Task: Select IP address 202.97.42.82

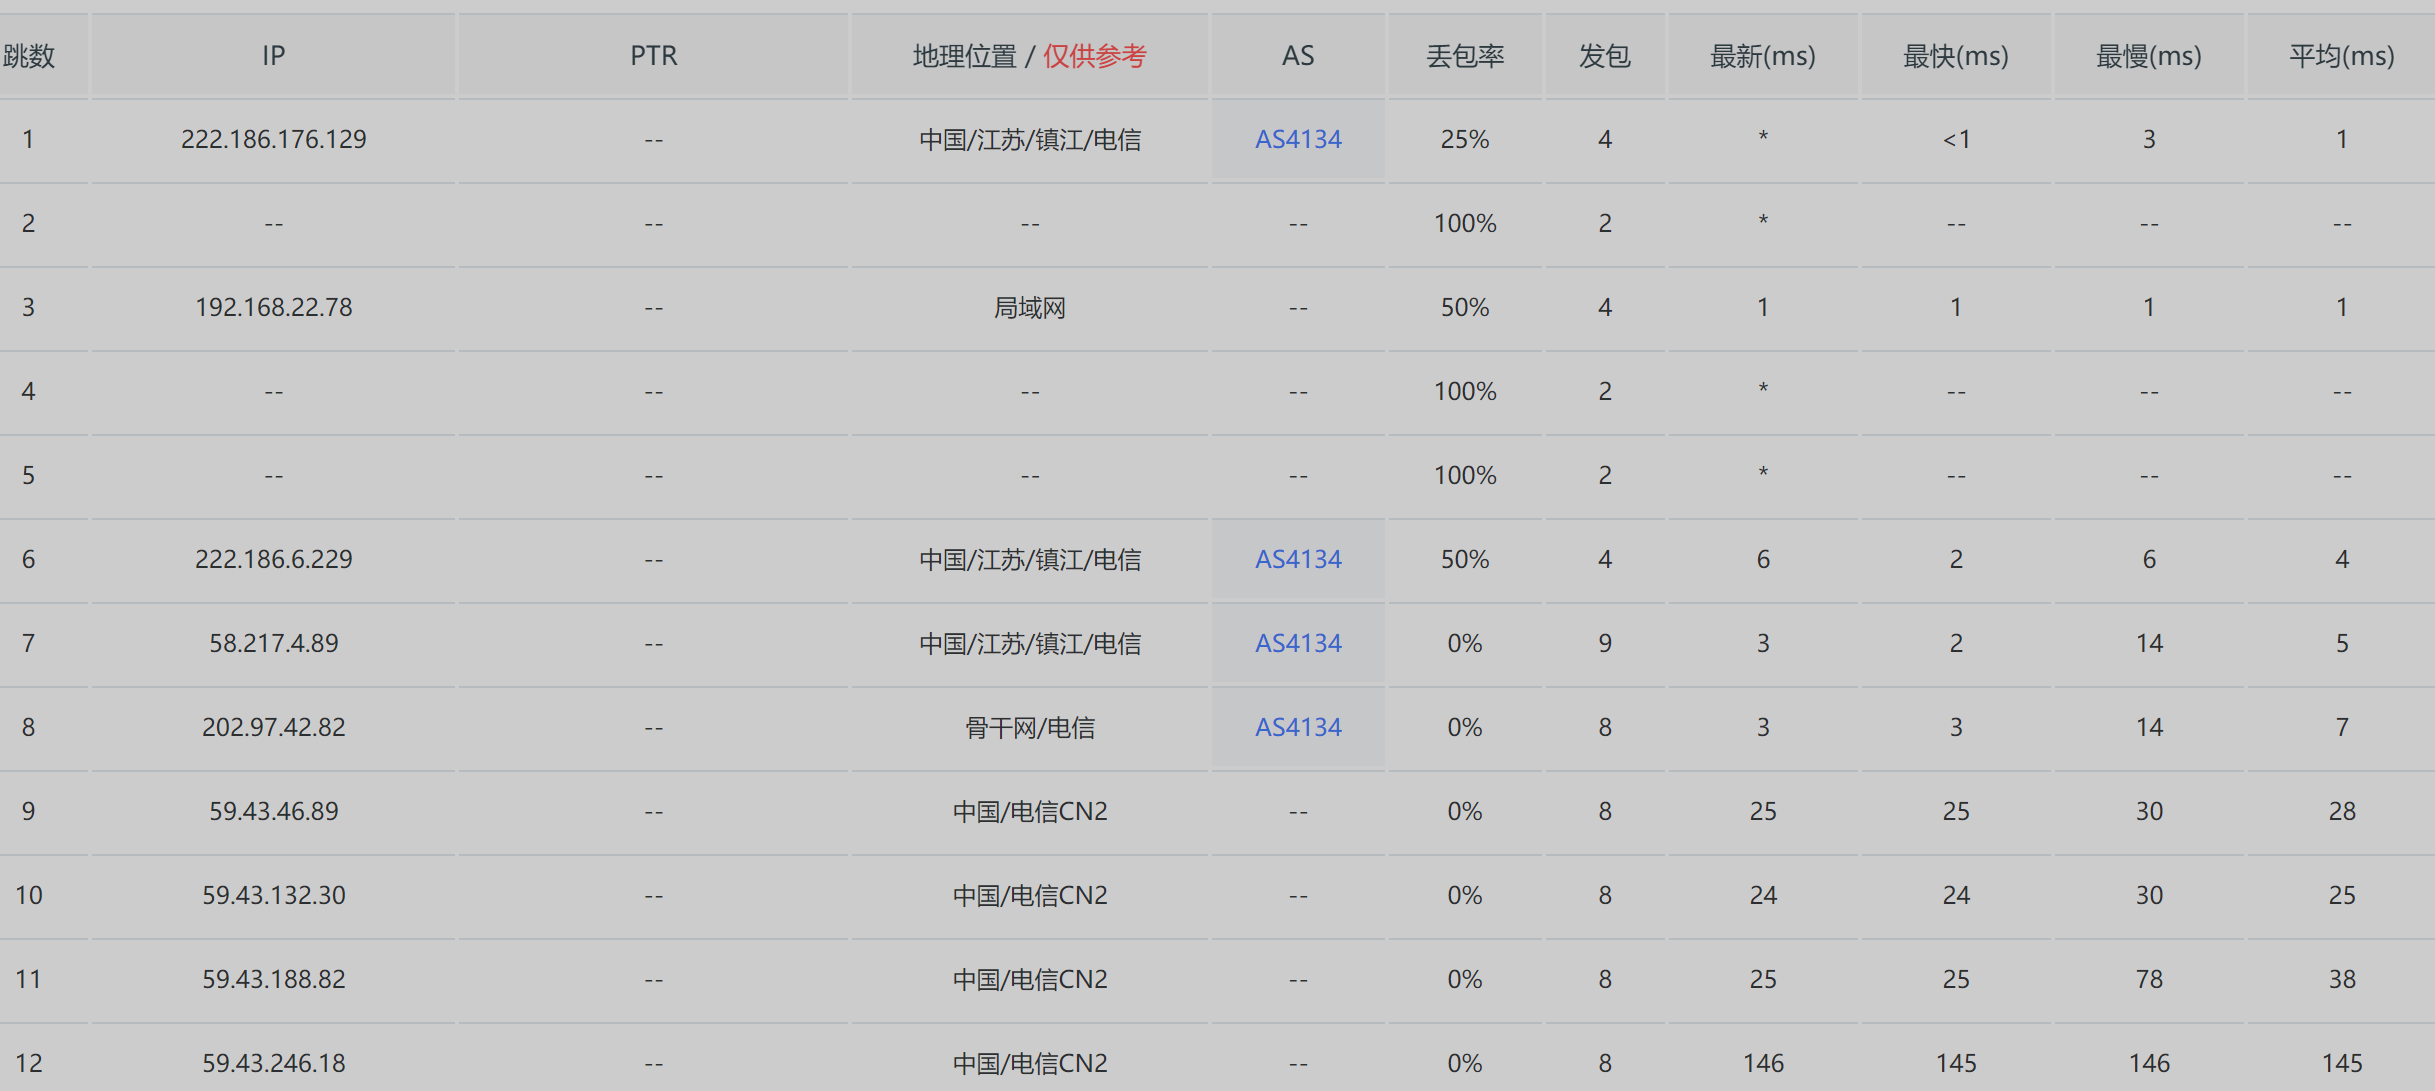Action: point(273,727)
